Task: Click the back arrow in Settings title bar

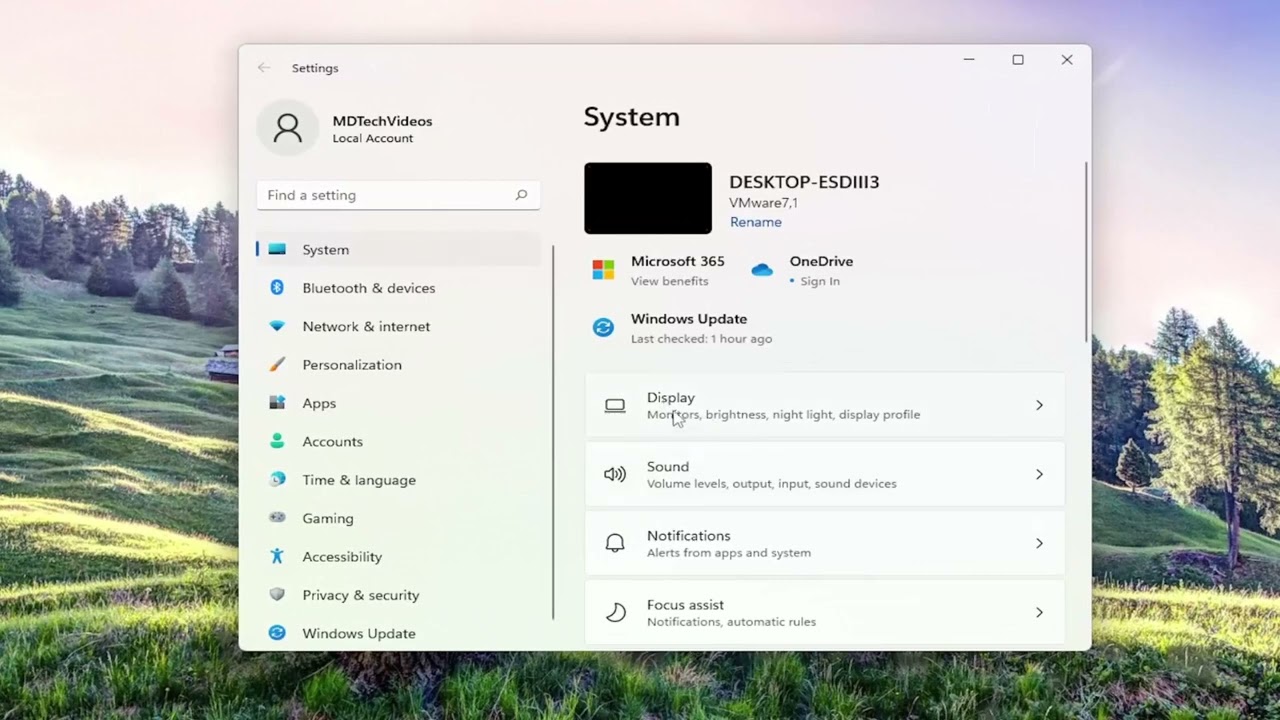Action: pyautogui.click(x=264, y=68)
